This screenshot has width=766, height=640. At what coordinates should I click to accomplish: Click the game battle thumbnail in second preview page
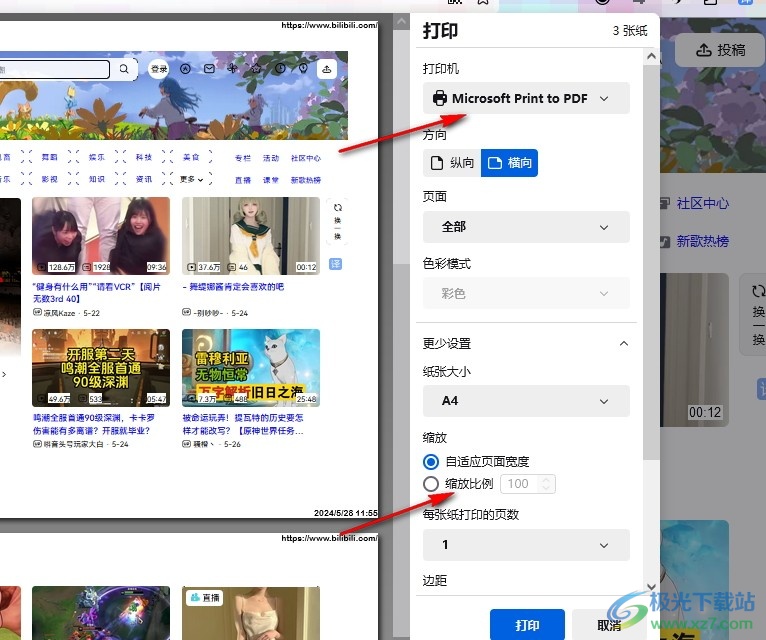point(101,613)
